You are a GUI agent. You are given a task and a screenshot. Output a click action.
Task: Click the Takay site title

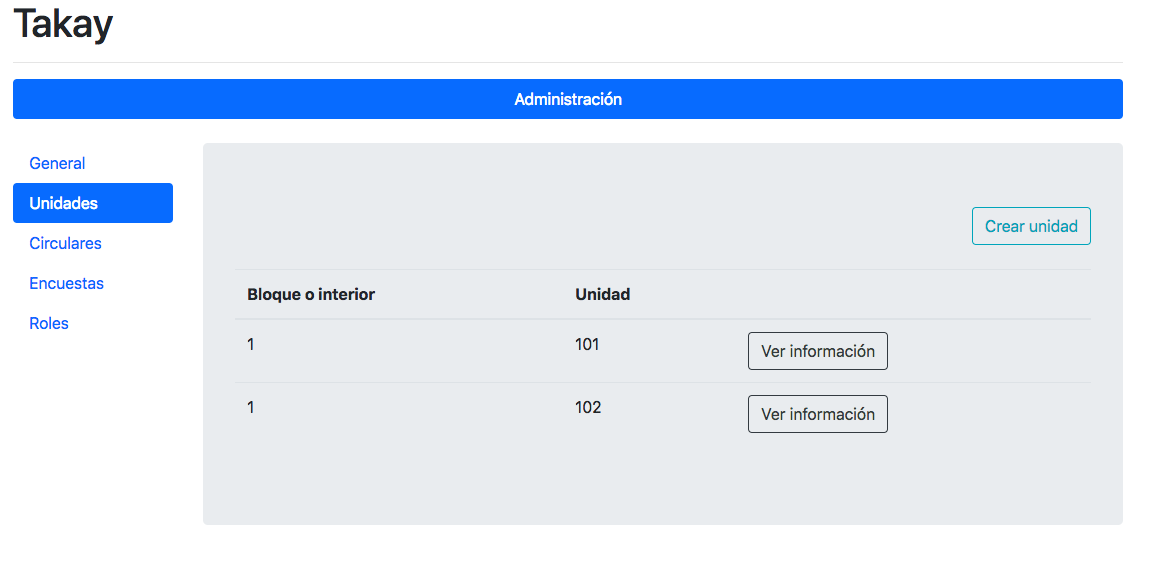coord(63,24)
